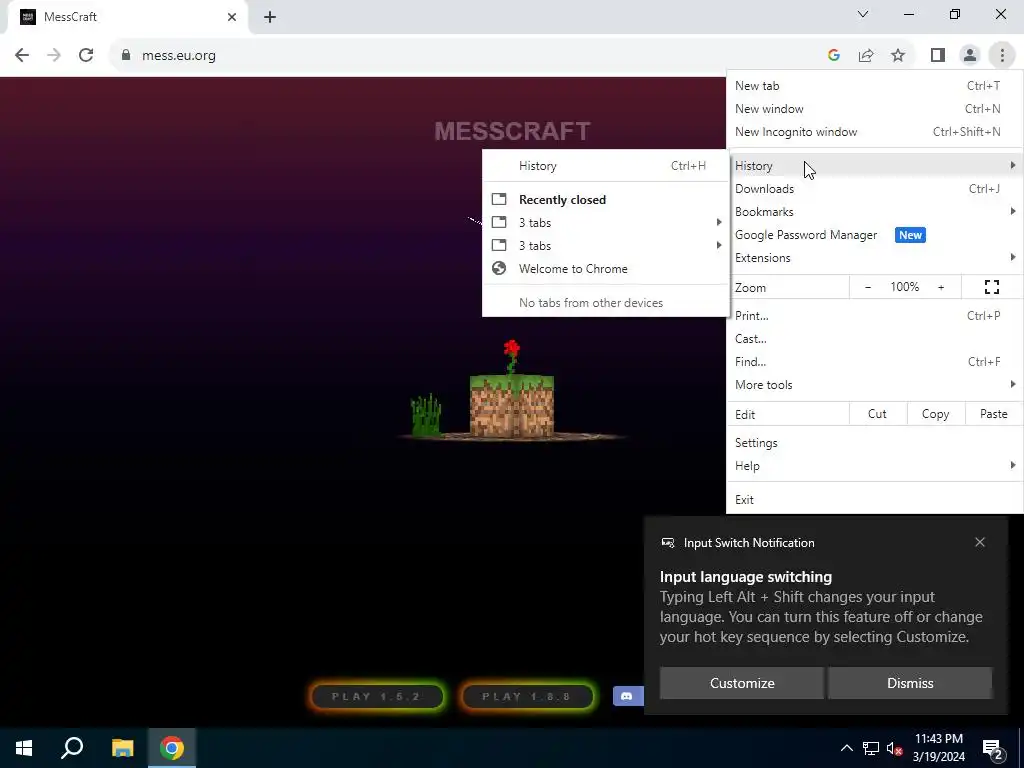Choose New window in the menu
This screenshot has width=1024, height=768.
tap(874, 109)
